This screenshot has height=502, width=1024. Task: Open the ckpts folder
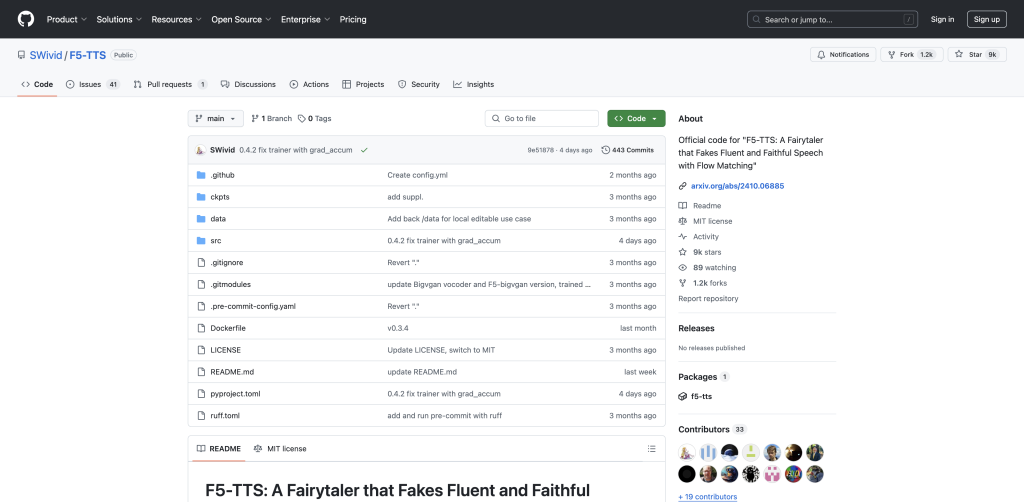(x=219, y=197)
